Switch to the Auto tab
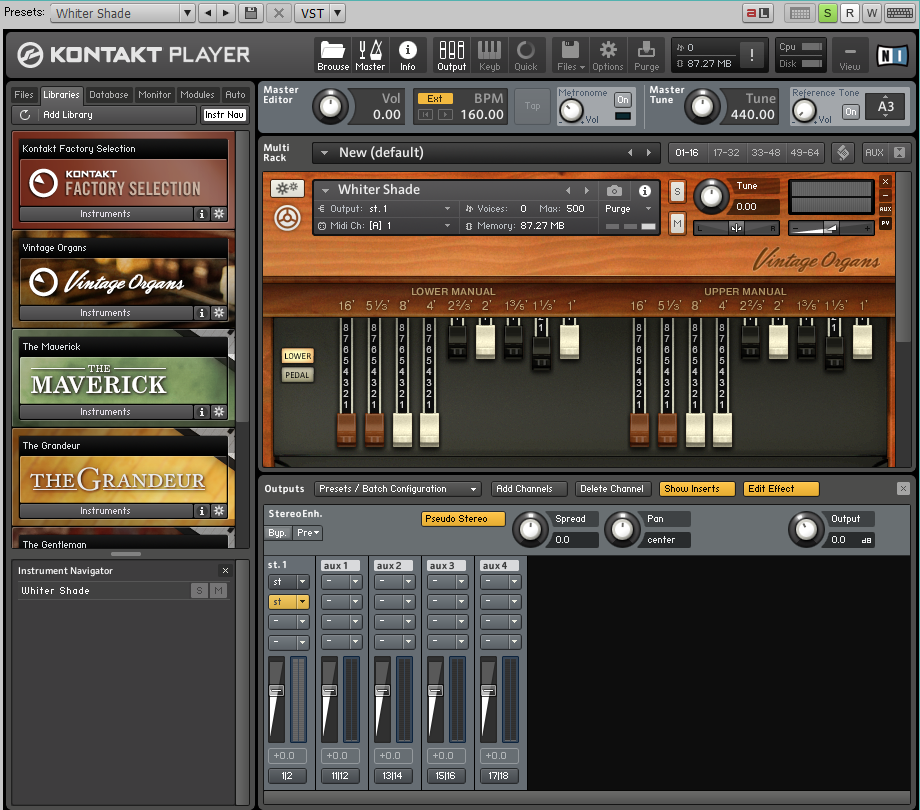920x810 pixels. (235, 95)
